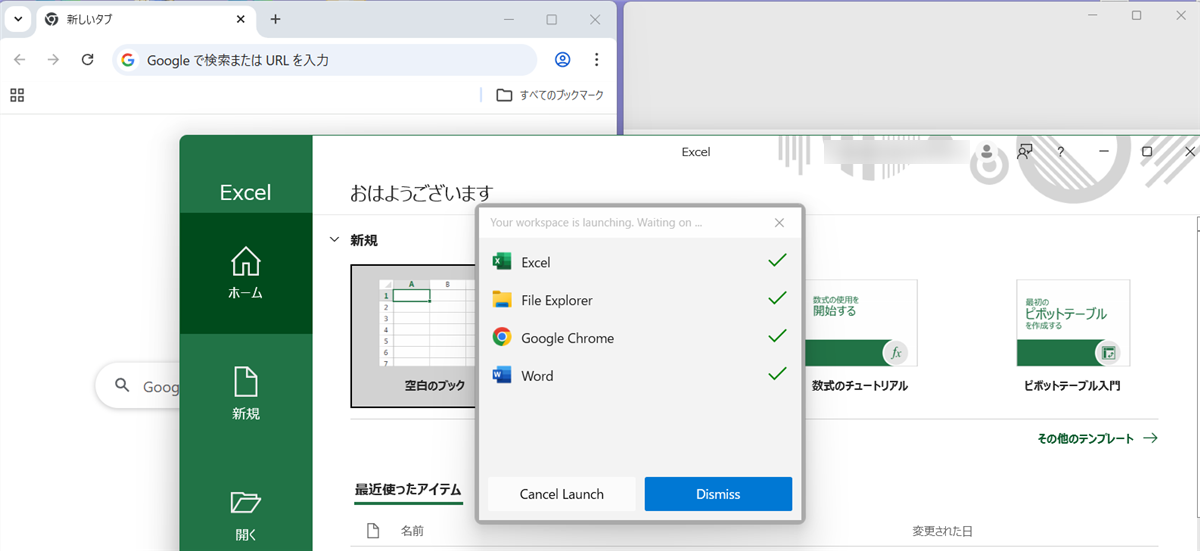
Task: Select the 新しいタブ Chrome tab
Action: click(x=145, y=19)
